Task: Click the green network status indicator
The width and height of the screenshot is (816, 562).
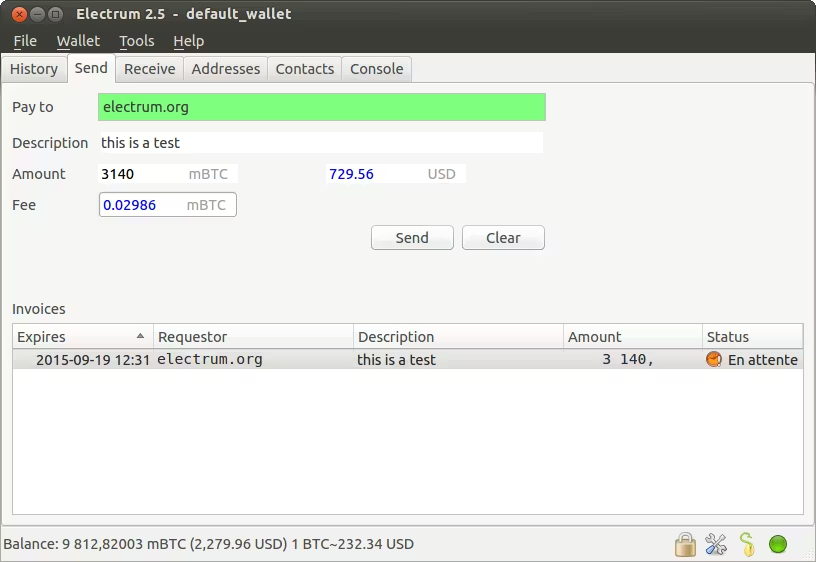Action: point(778,544)
